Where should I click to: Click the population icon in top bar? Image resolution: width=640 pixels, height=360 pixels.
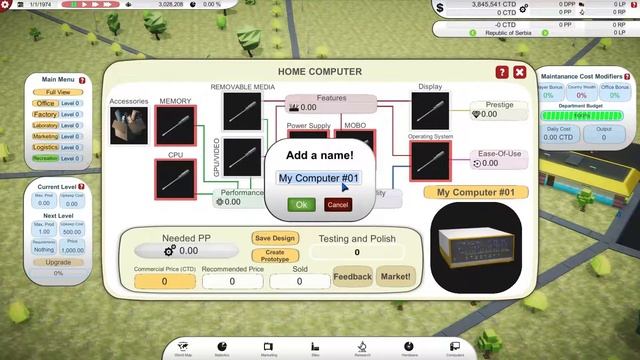click(x=129, y=4)
